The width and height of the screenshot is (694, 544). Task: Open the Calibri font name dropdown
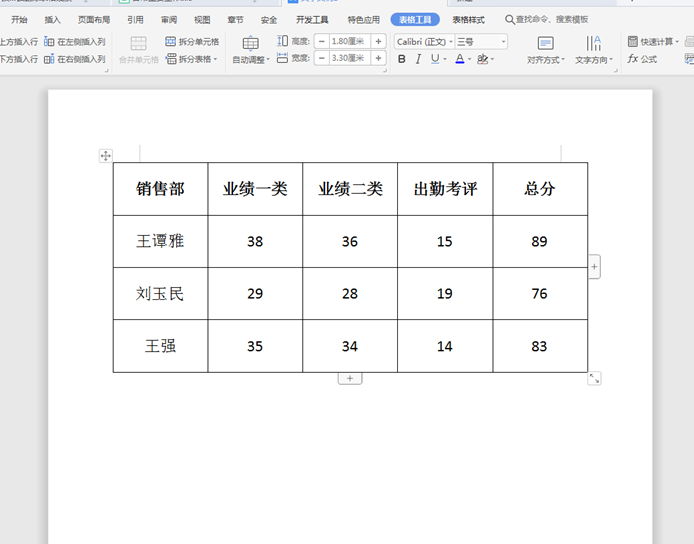(451, 42)
